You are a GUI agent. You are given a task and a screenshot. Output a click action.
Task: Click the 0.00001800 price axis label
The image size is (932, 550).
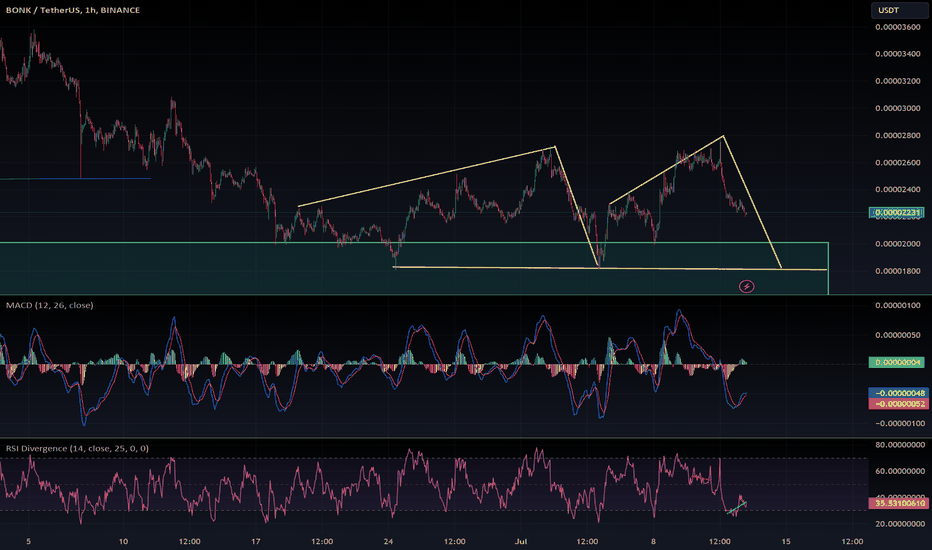click(x=898, y=271)
